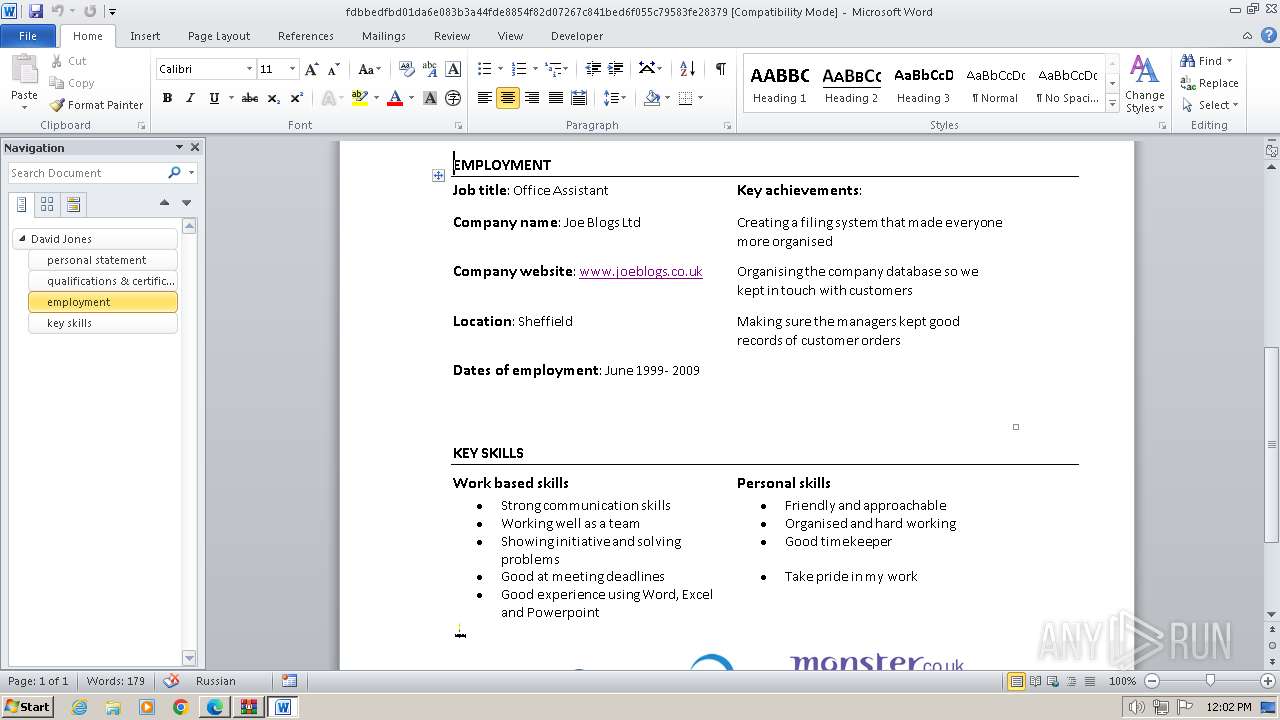Toggle Align Text Right
Viewport: 1280px width, 720px height.
click(532, 98)
